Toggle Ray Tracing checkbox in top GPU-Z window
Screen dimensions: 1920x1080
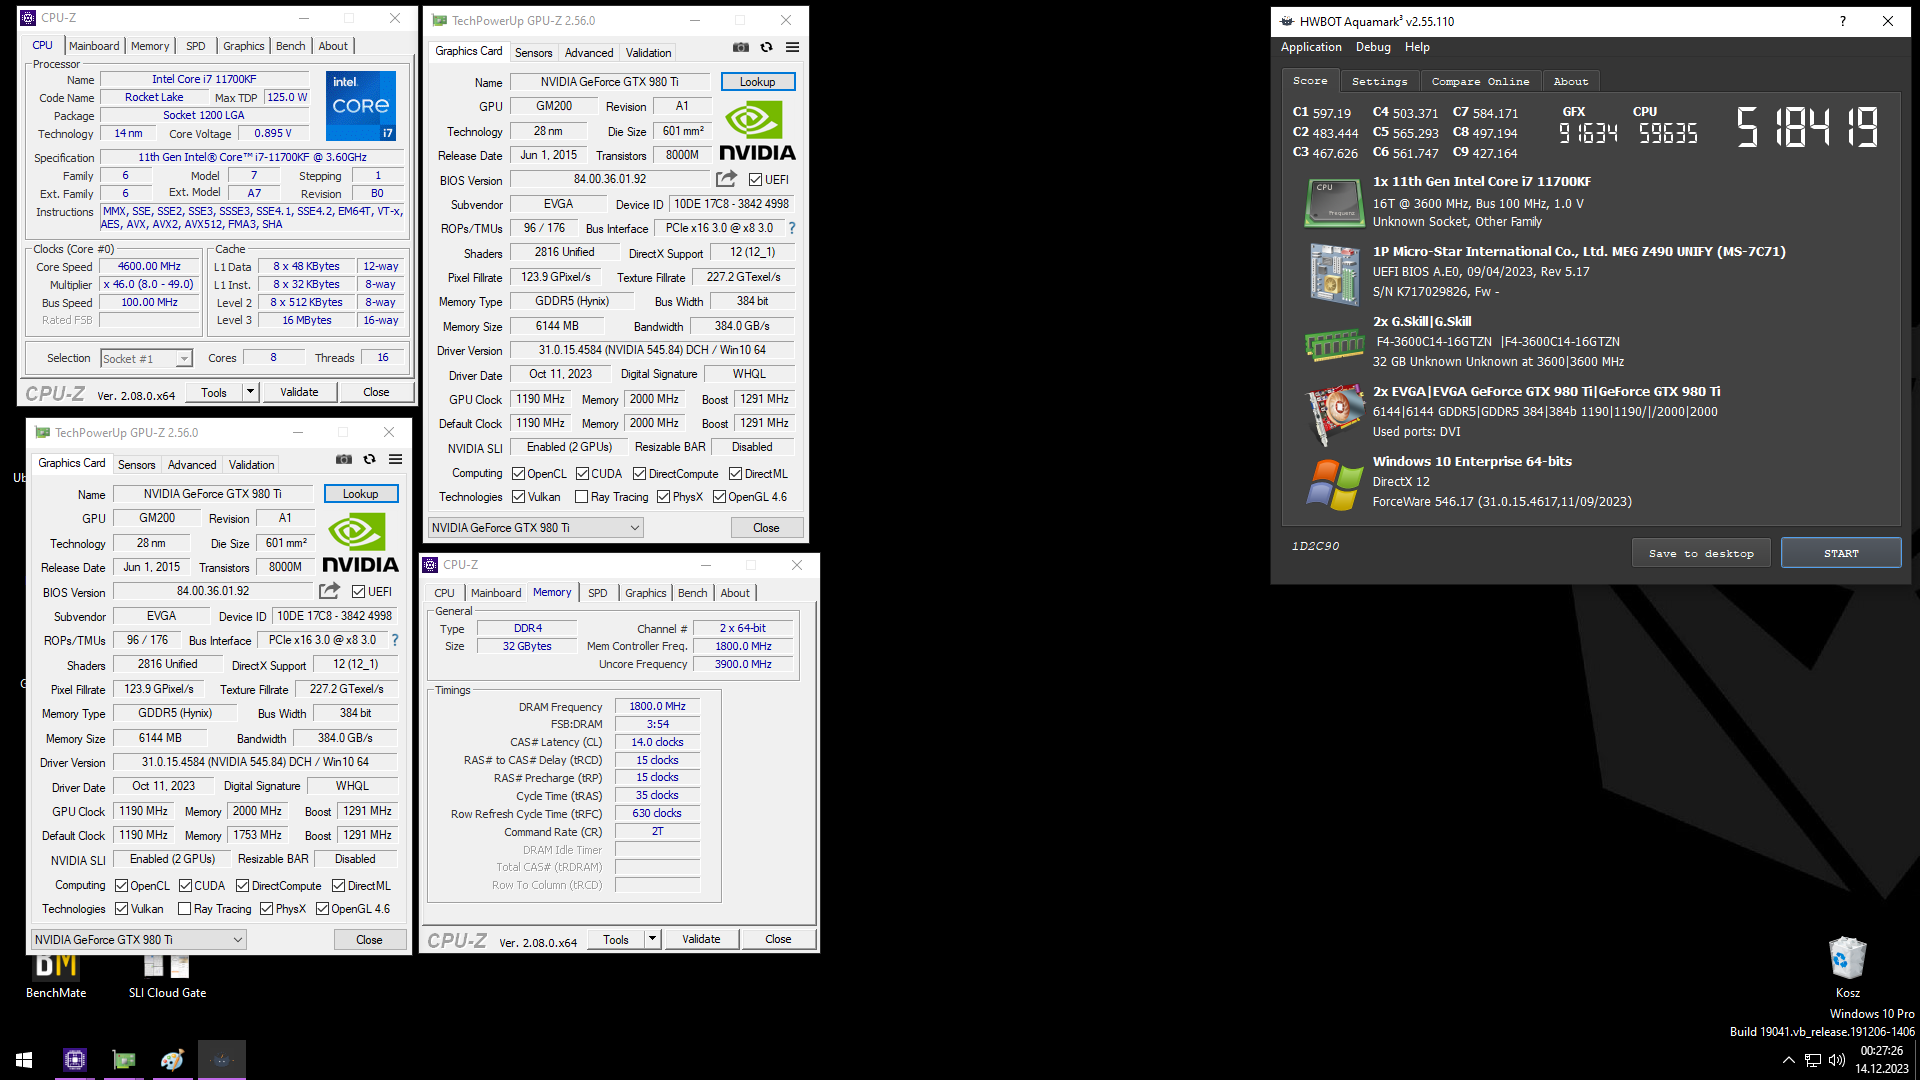pos(581,497)
